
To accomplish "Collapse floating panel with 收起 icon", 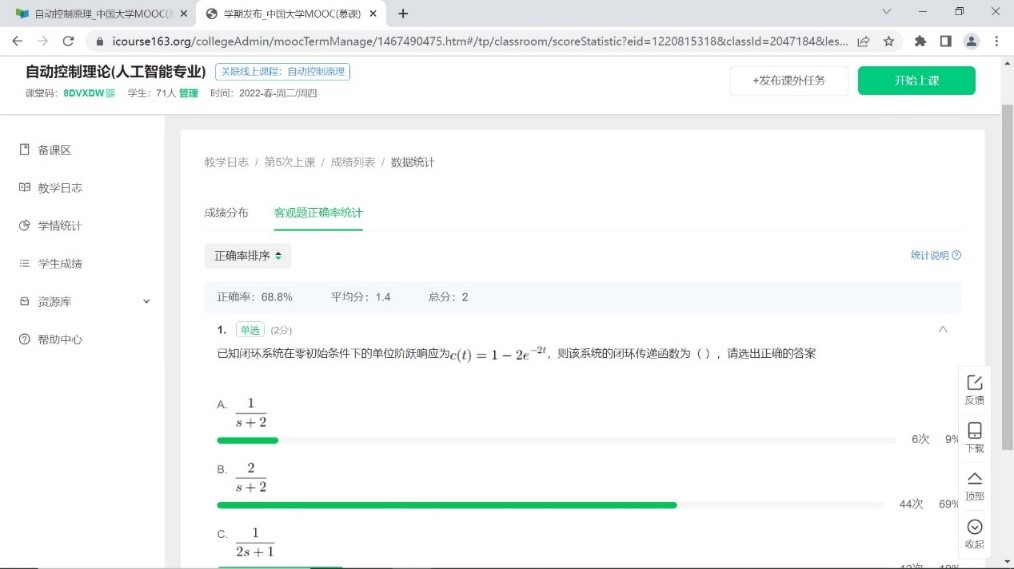I will pos(974,528).
